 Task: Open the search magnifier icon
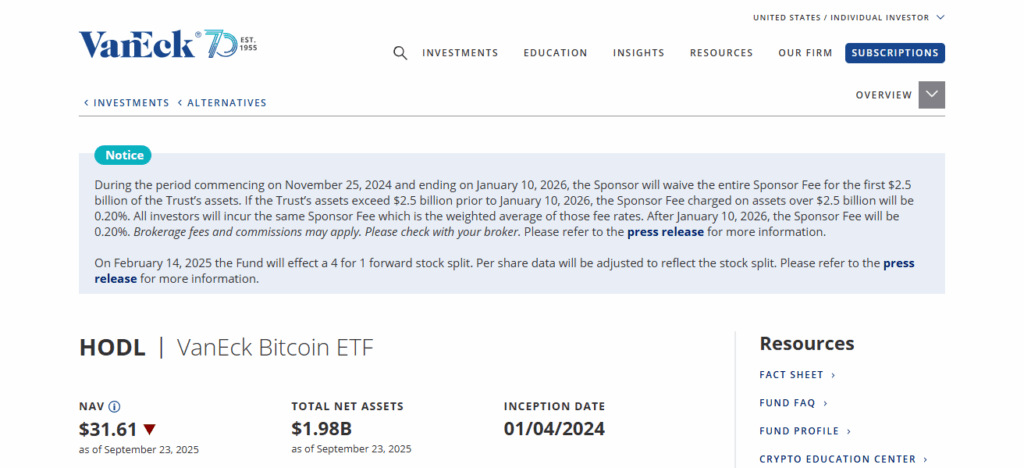point(400,53)
